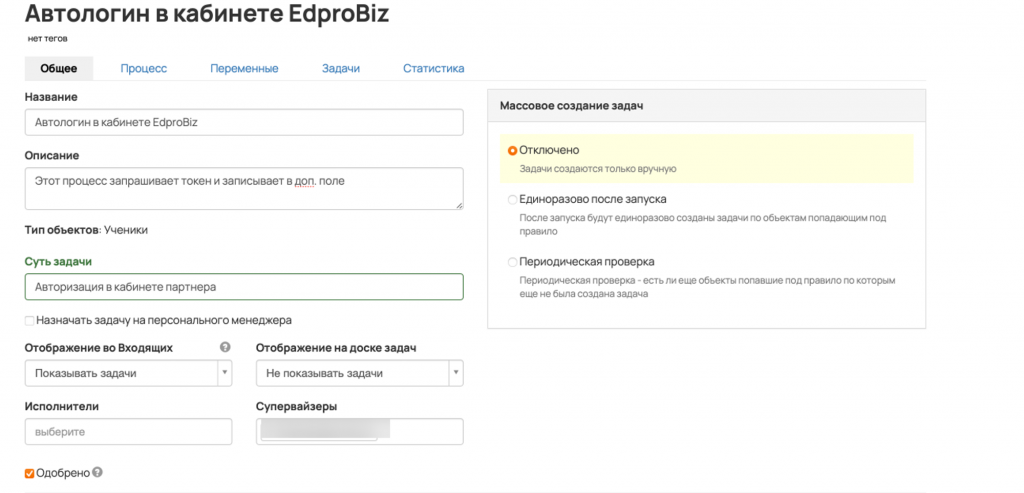Open the Статистика tab
Image resolution: width=1024 pixels, height=493 pixels.
[434, 69]
